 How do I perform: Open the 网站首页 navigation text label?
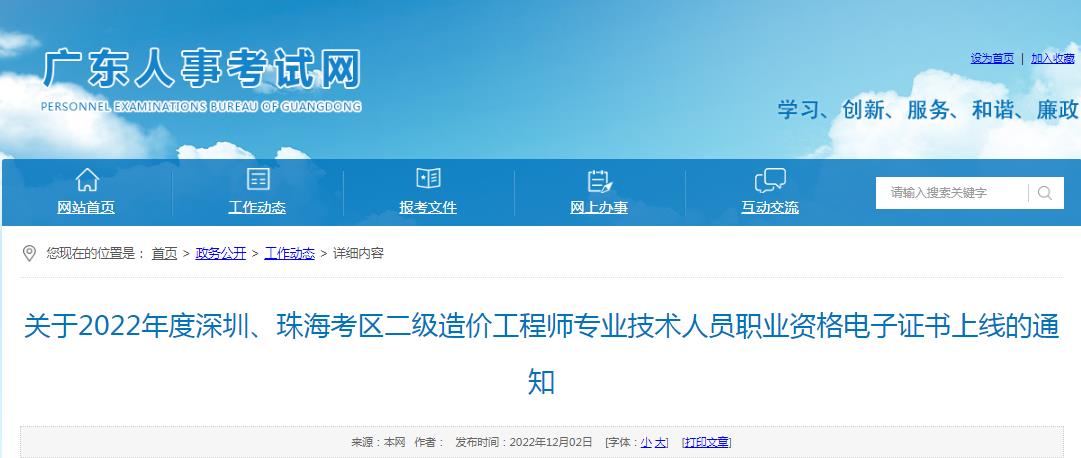pos(86,207)
